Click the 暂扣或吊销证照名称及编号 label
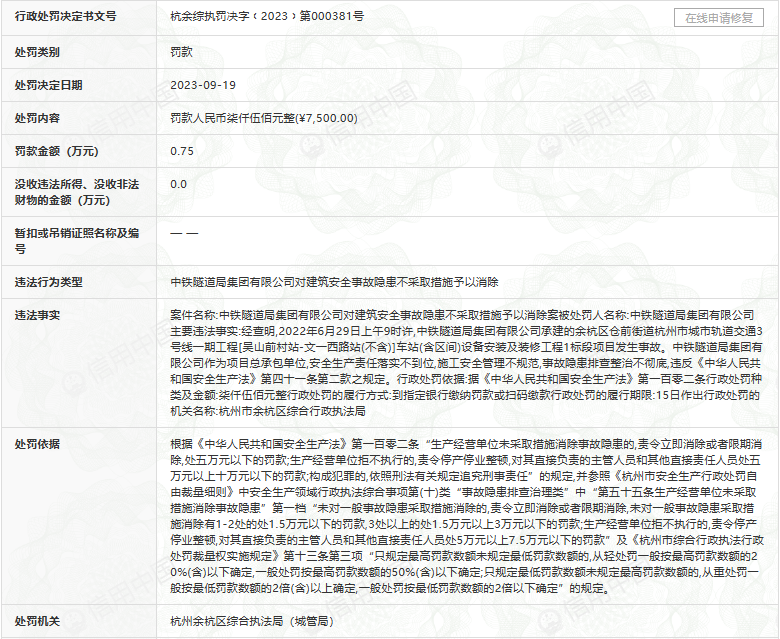Viewport: 780px width, 639px height. pos(76,240)
